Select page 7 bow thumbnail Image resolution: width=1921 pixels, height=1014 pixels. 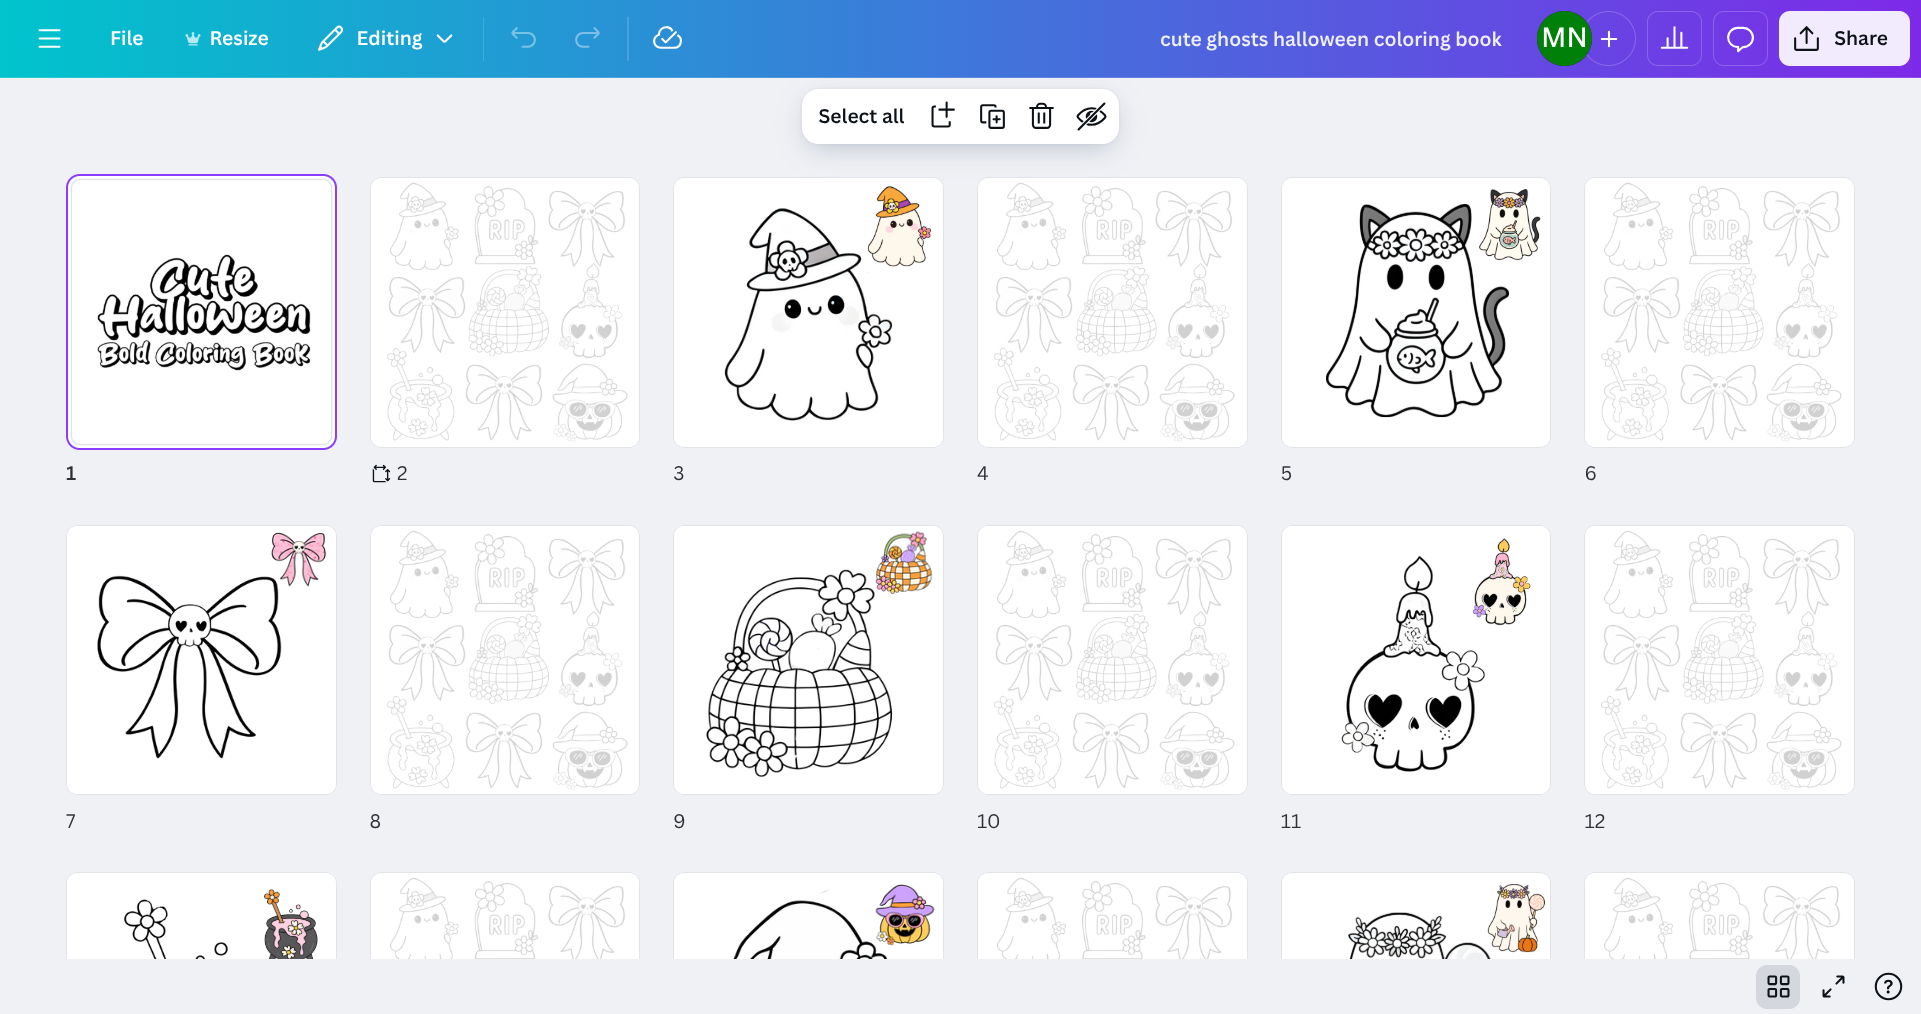tap(201, 660)
